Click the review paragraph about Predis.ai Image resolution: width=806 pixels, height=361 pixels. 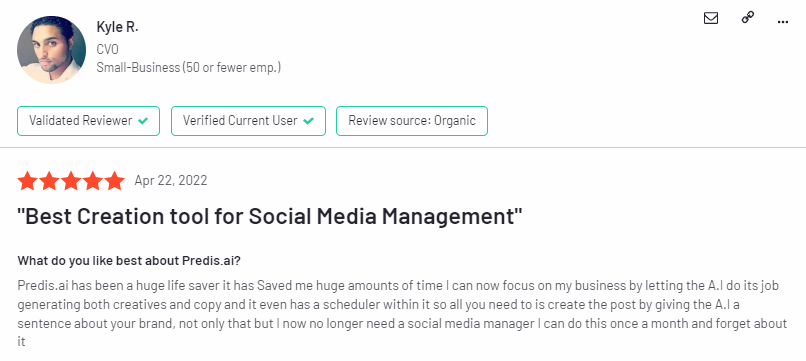[402, 314]
